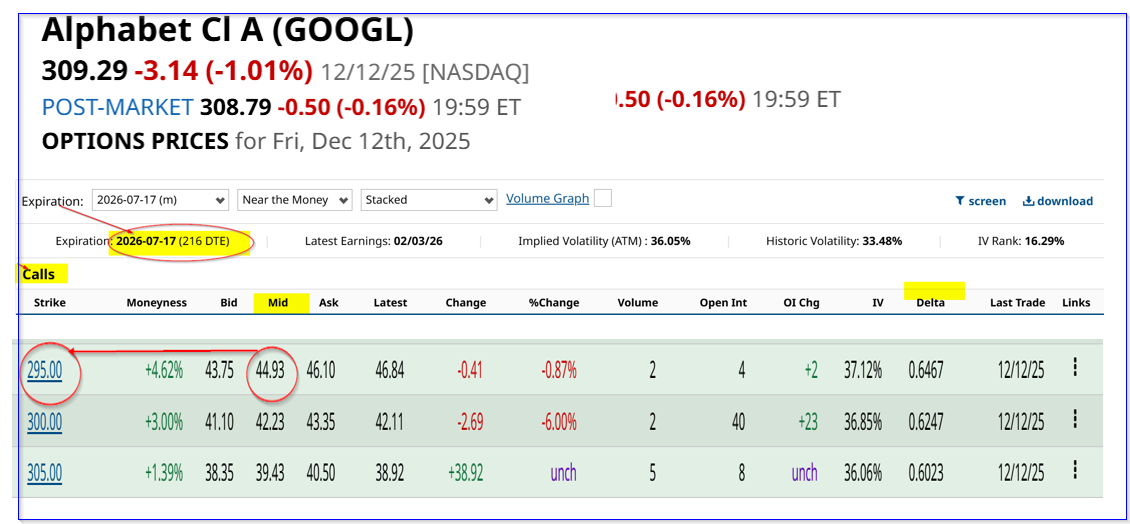Open links menu for 295.00 strike row

pos(1075,368)
